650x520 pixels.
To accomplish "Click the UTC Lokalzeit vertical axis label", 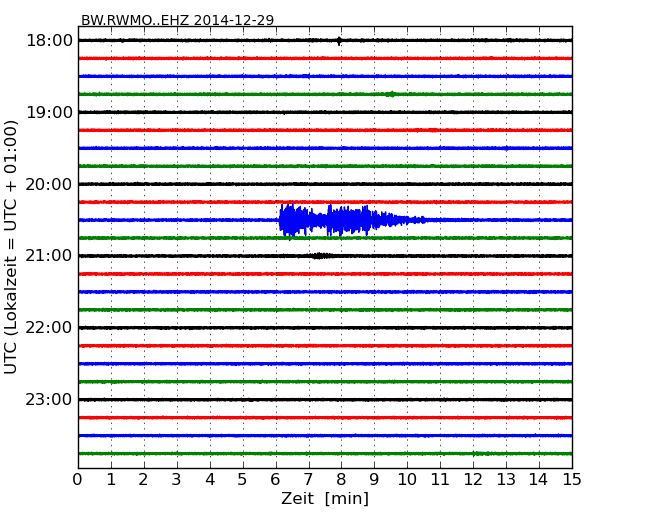I will (10, 247).
